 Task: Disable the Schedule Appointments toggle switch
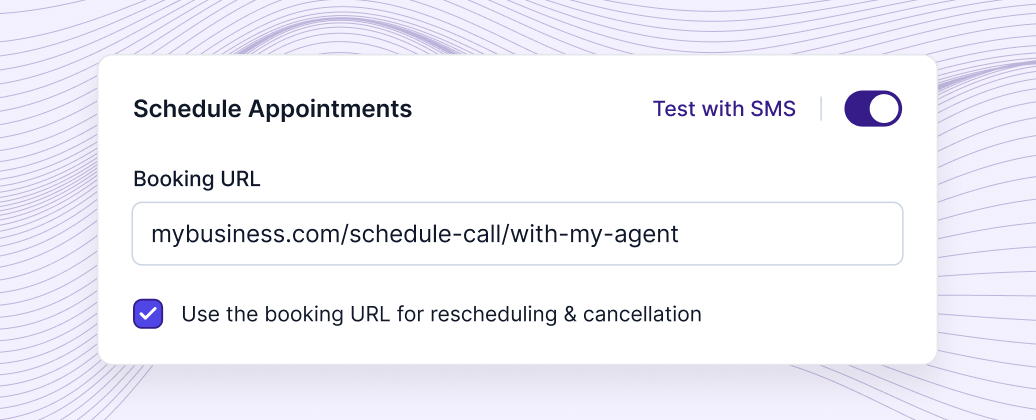pyautogui.click(x=873, y=109)
